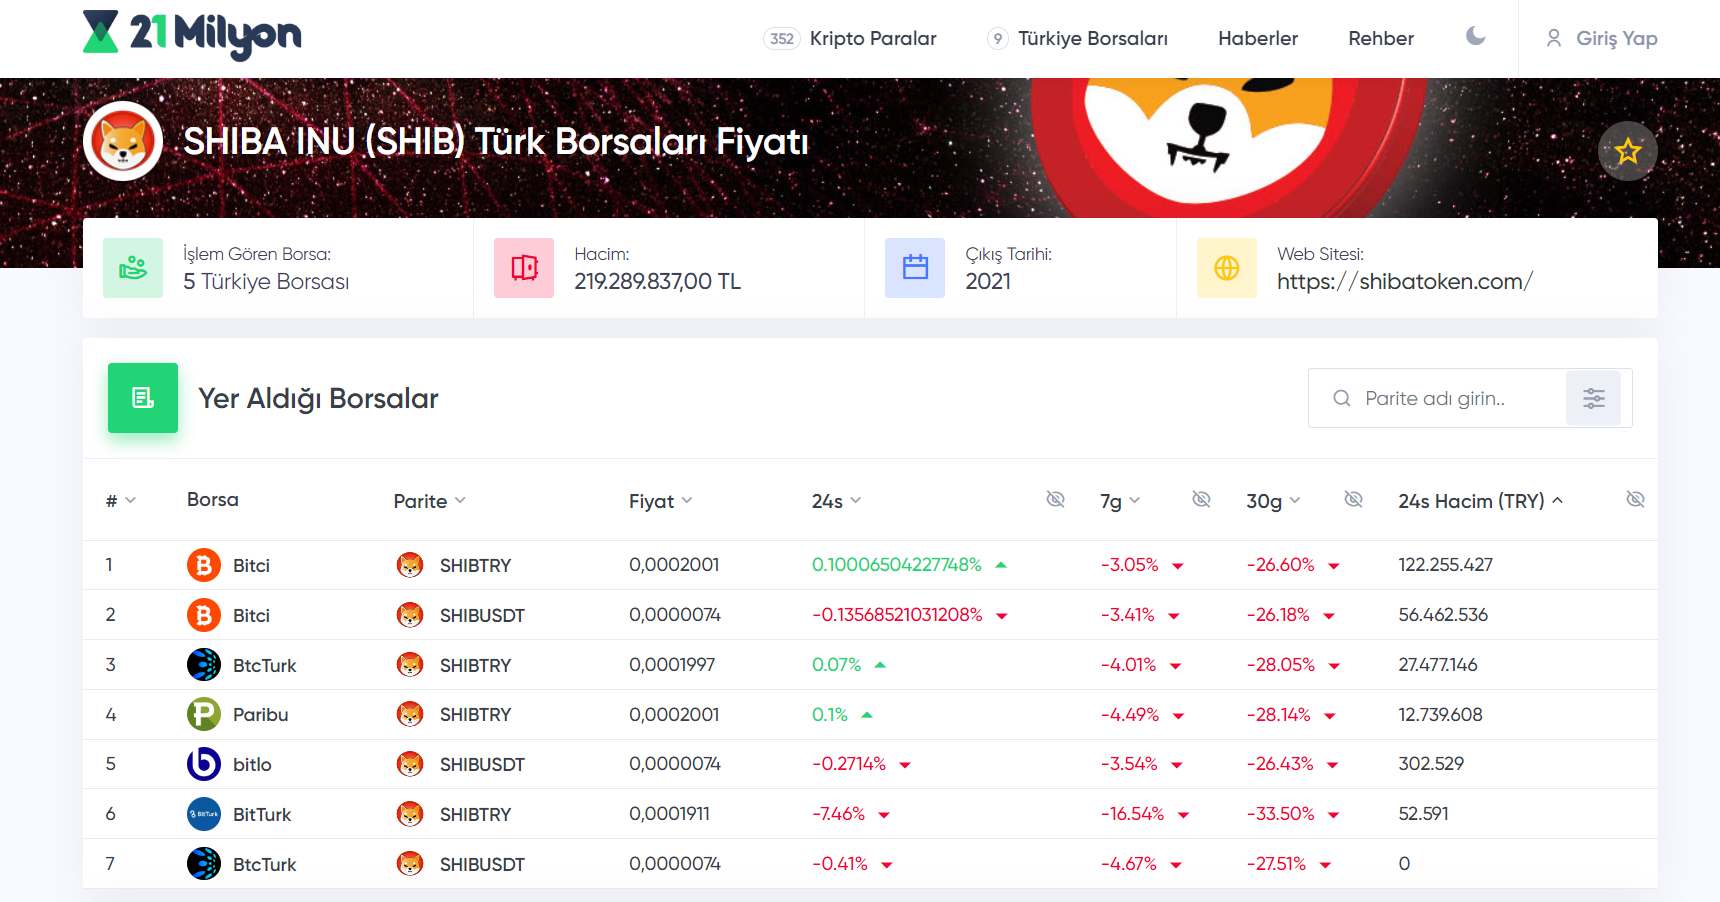Hide the 30g column with eye icon
Image resolution: width=1720 pixels, height=902 pixels.
coord(1353,499)
